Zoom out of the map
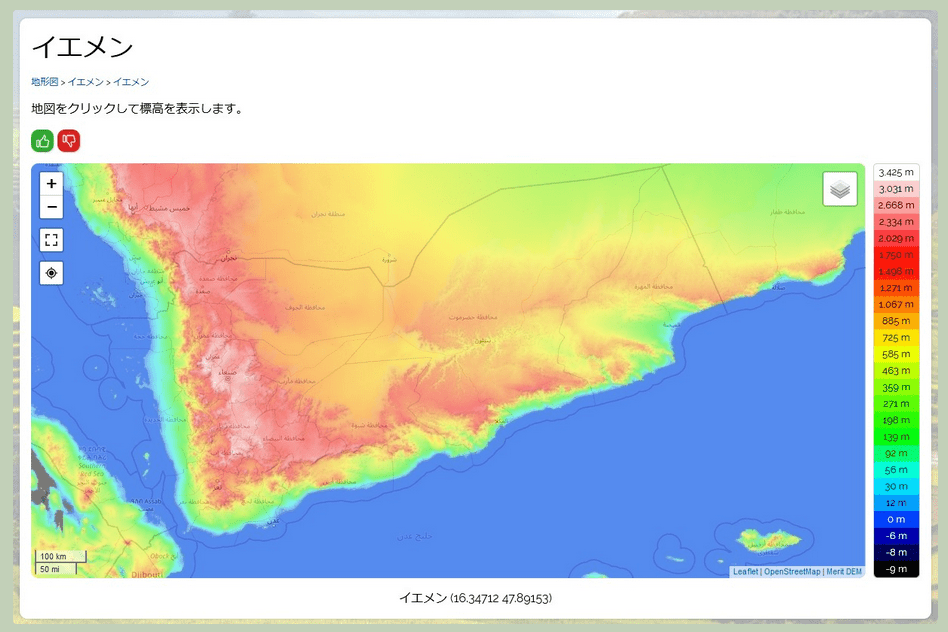Viewport: 948px width, 632px height. point(52,208)
